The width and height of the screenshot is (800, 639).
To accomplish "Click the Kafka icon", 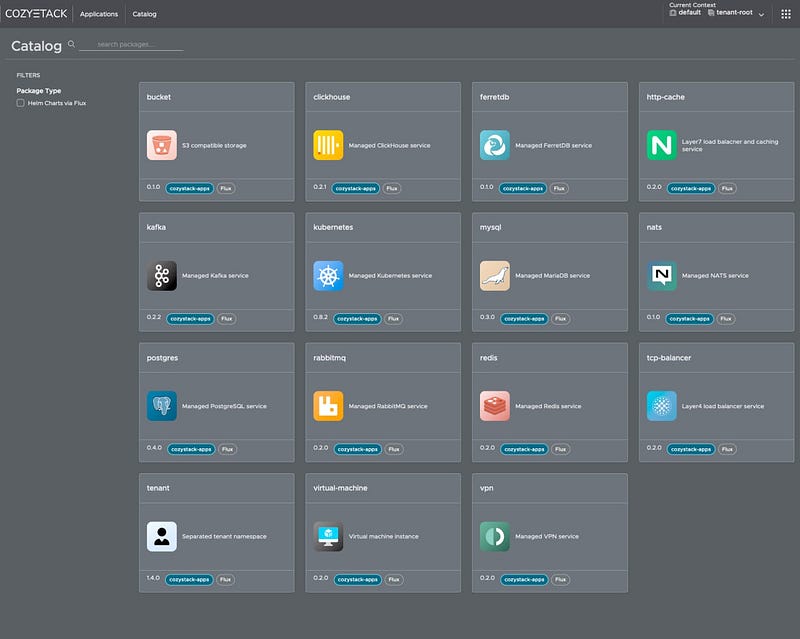I will [x=162, y=276].
